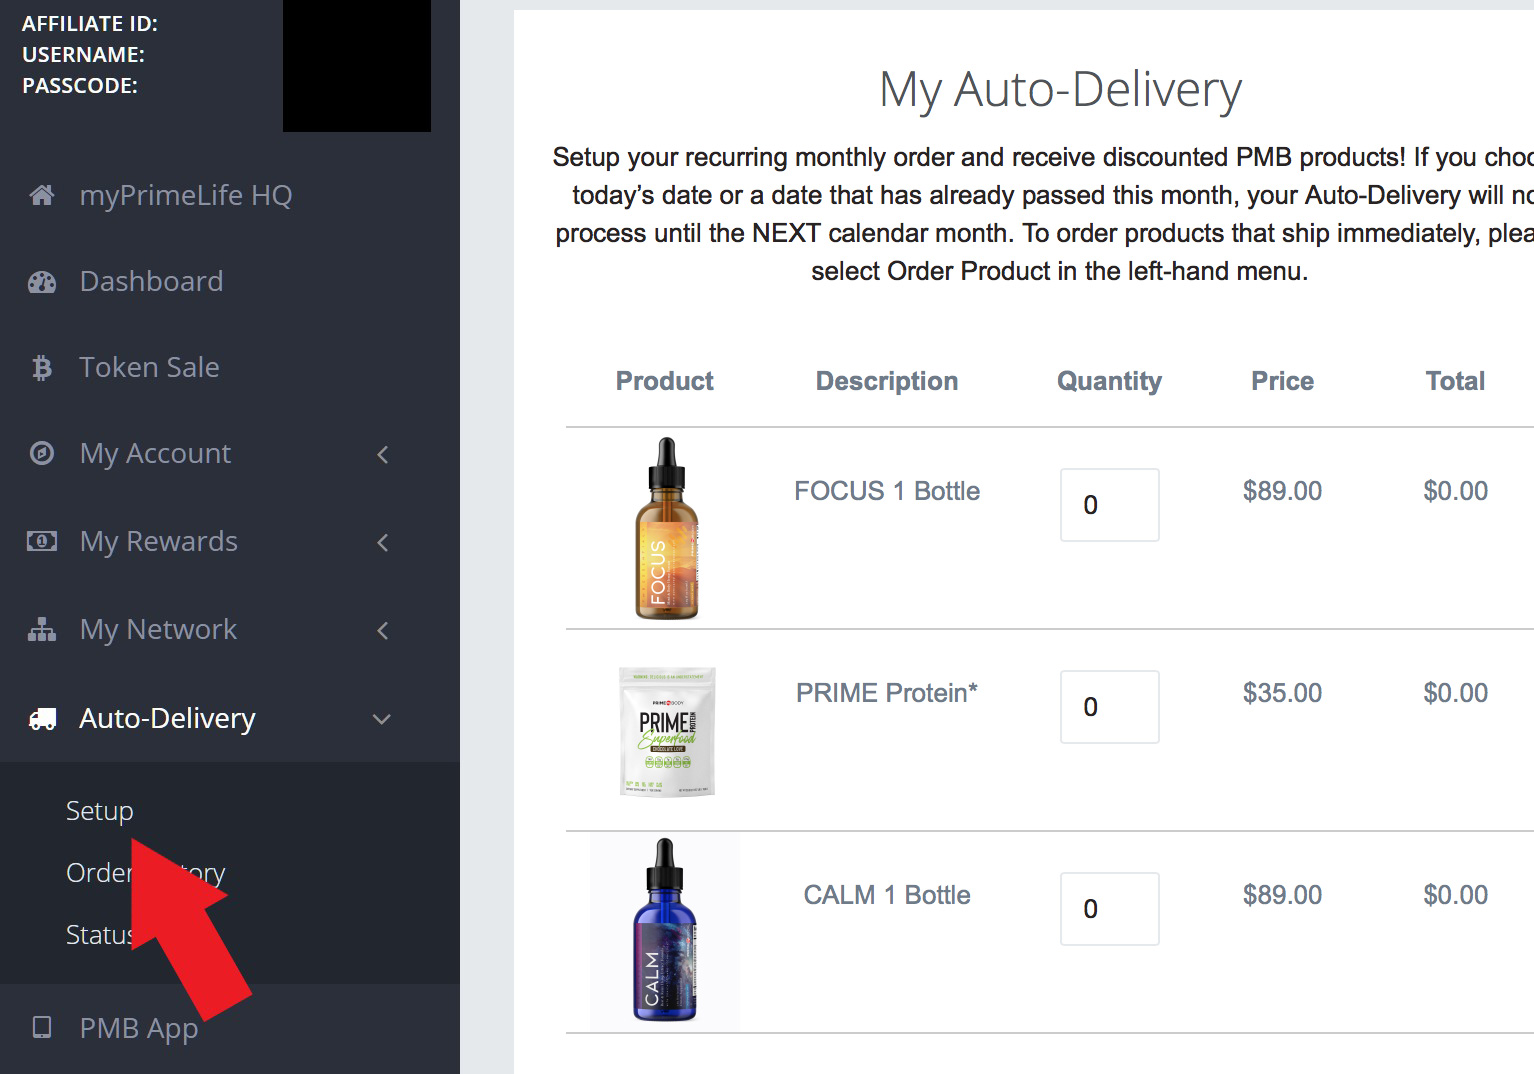Click the PRIME Protein quantity field
This screenshot has width=1534, height=1074.
click(x=1110, y=707)
